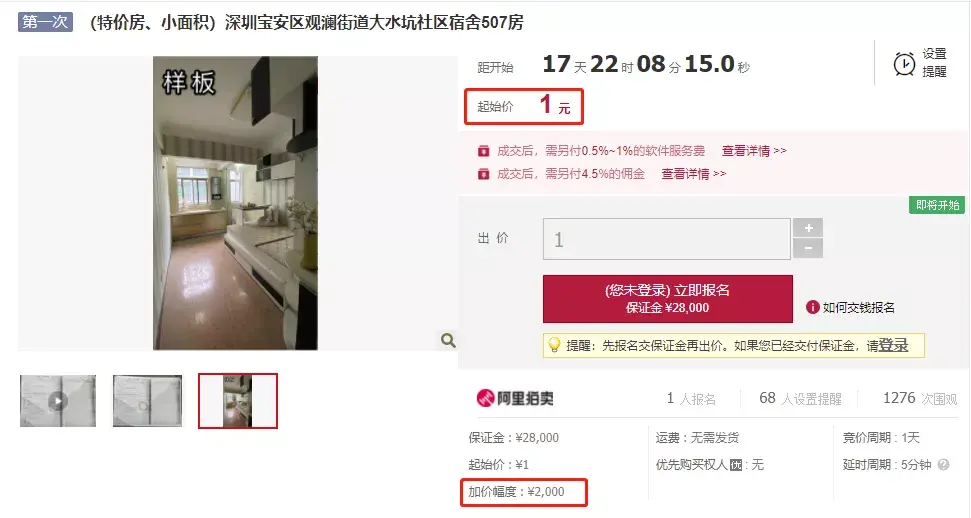Click the question mark next to 延时周期
The width and height of the screenshot is (971, 518).
tap(943, 465)
